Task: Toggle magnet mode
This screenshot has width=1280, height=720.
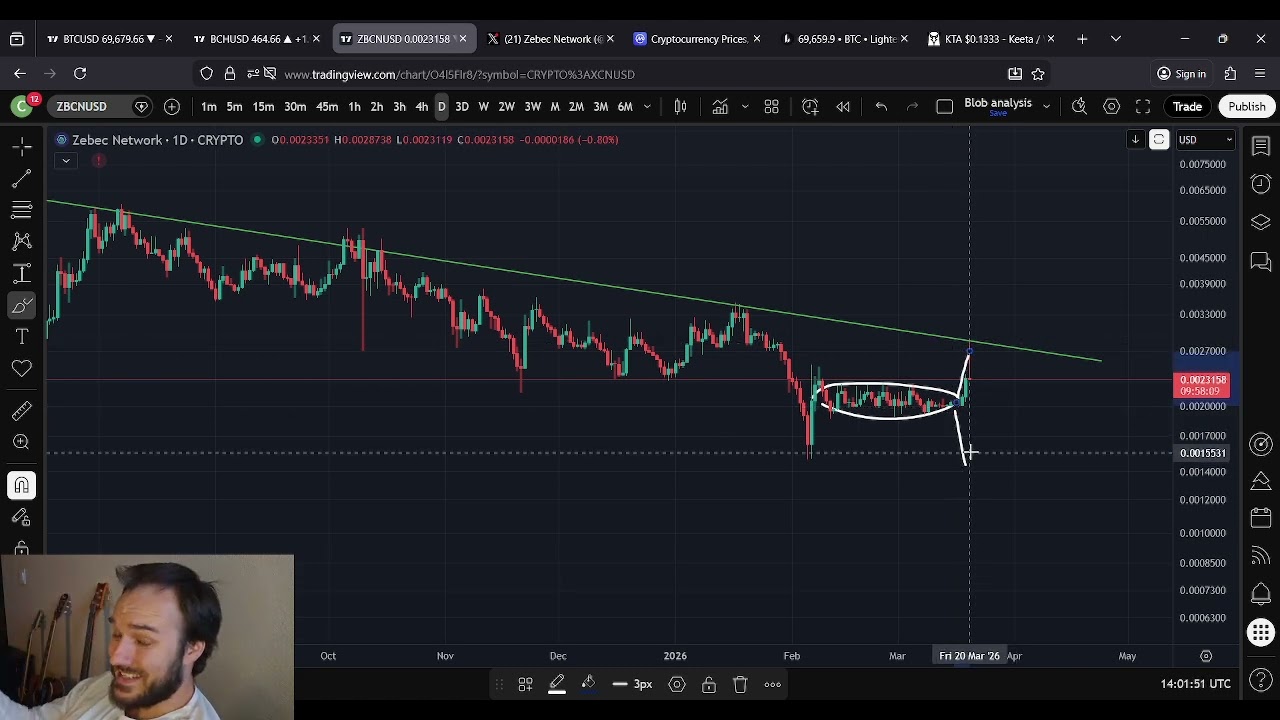Action: tap(21, 486)
